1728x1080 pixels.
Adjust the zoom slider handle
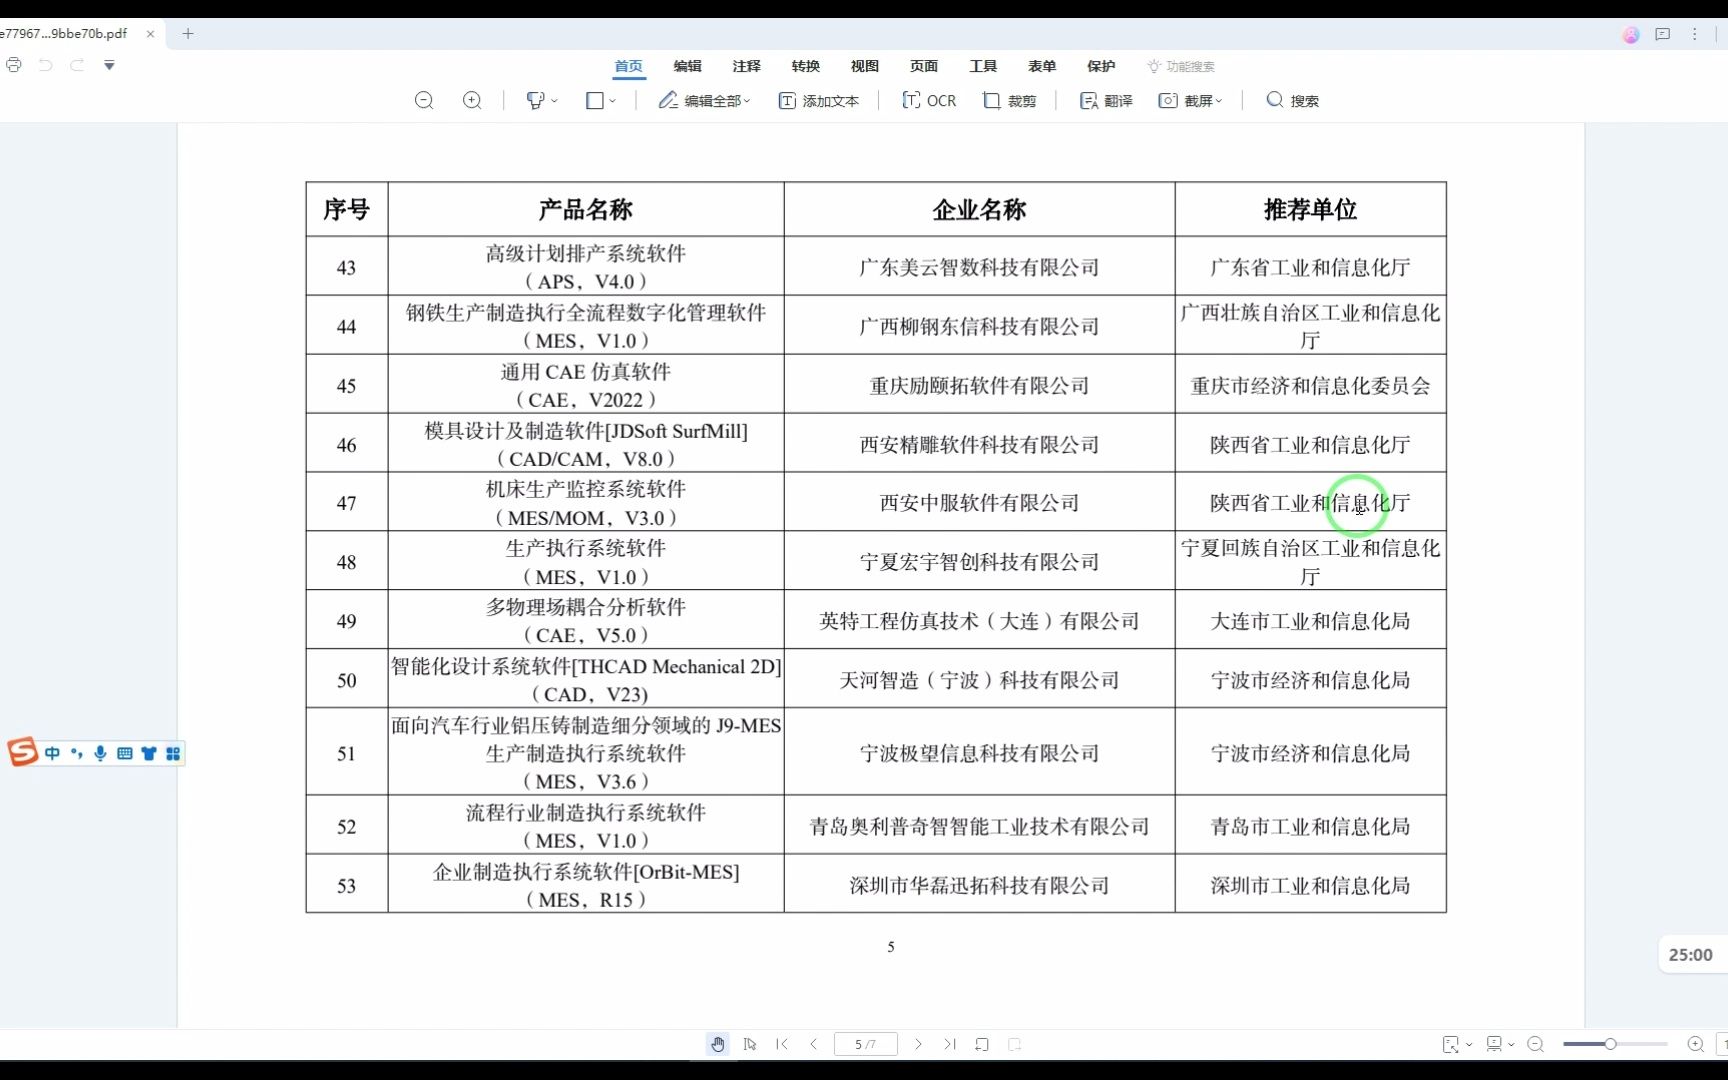[x=1610, y=1044]
